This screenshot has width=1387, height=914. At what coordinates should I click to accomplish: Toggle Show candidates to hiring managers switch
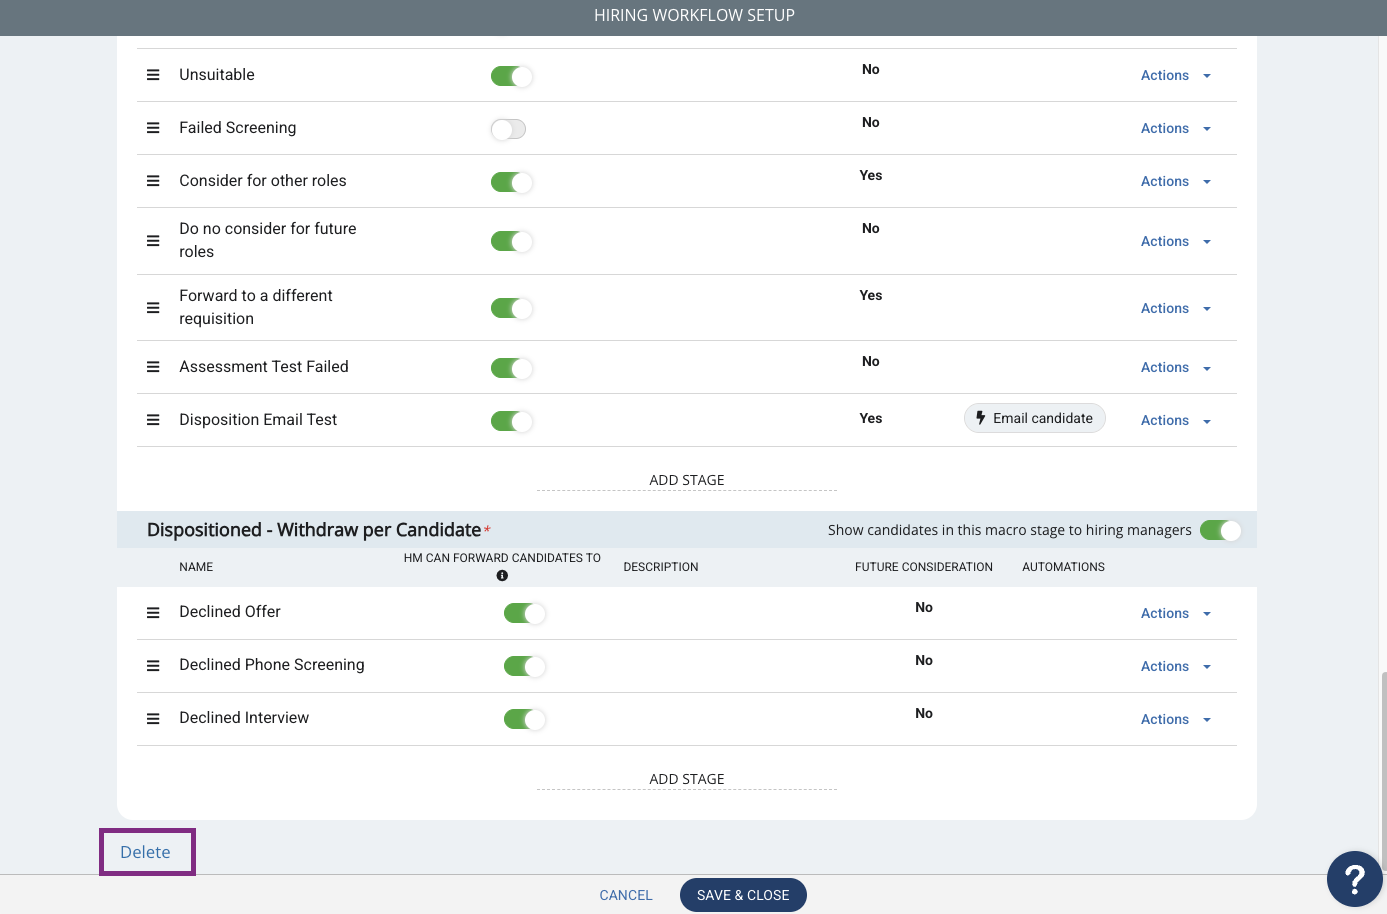1220,530
